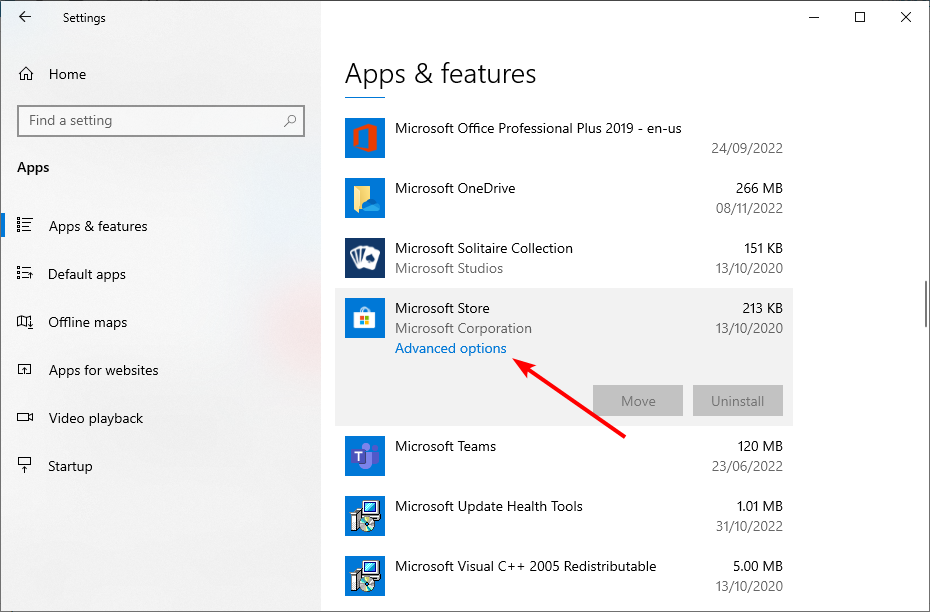Viewport: 930px width, 612px height.
Task: Click the Uninstall button
Action: point(738,401)
